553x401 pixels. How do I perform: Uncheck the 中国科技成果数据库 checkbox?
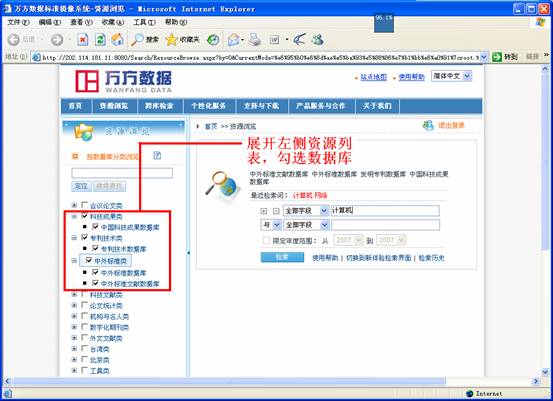[x=95, y=226]
